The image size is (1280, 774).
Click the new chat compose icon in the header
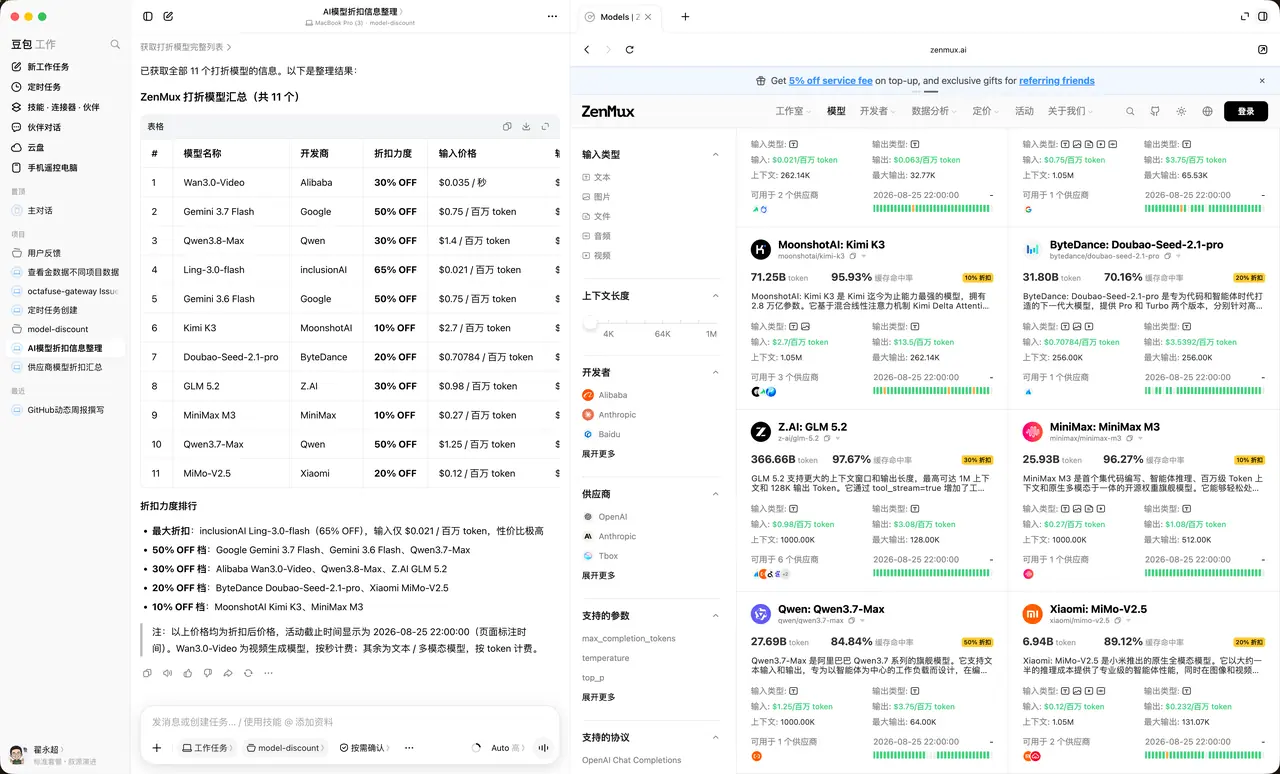point(168,16)
